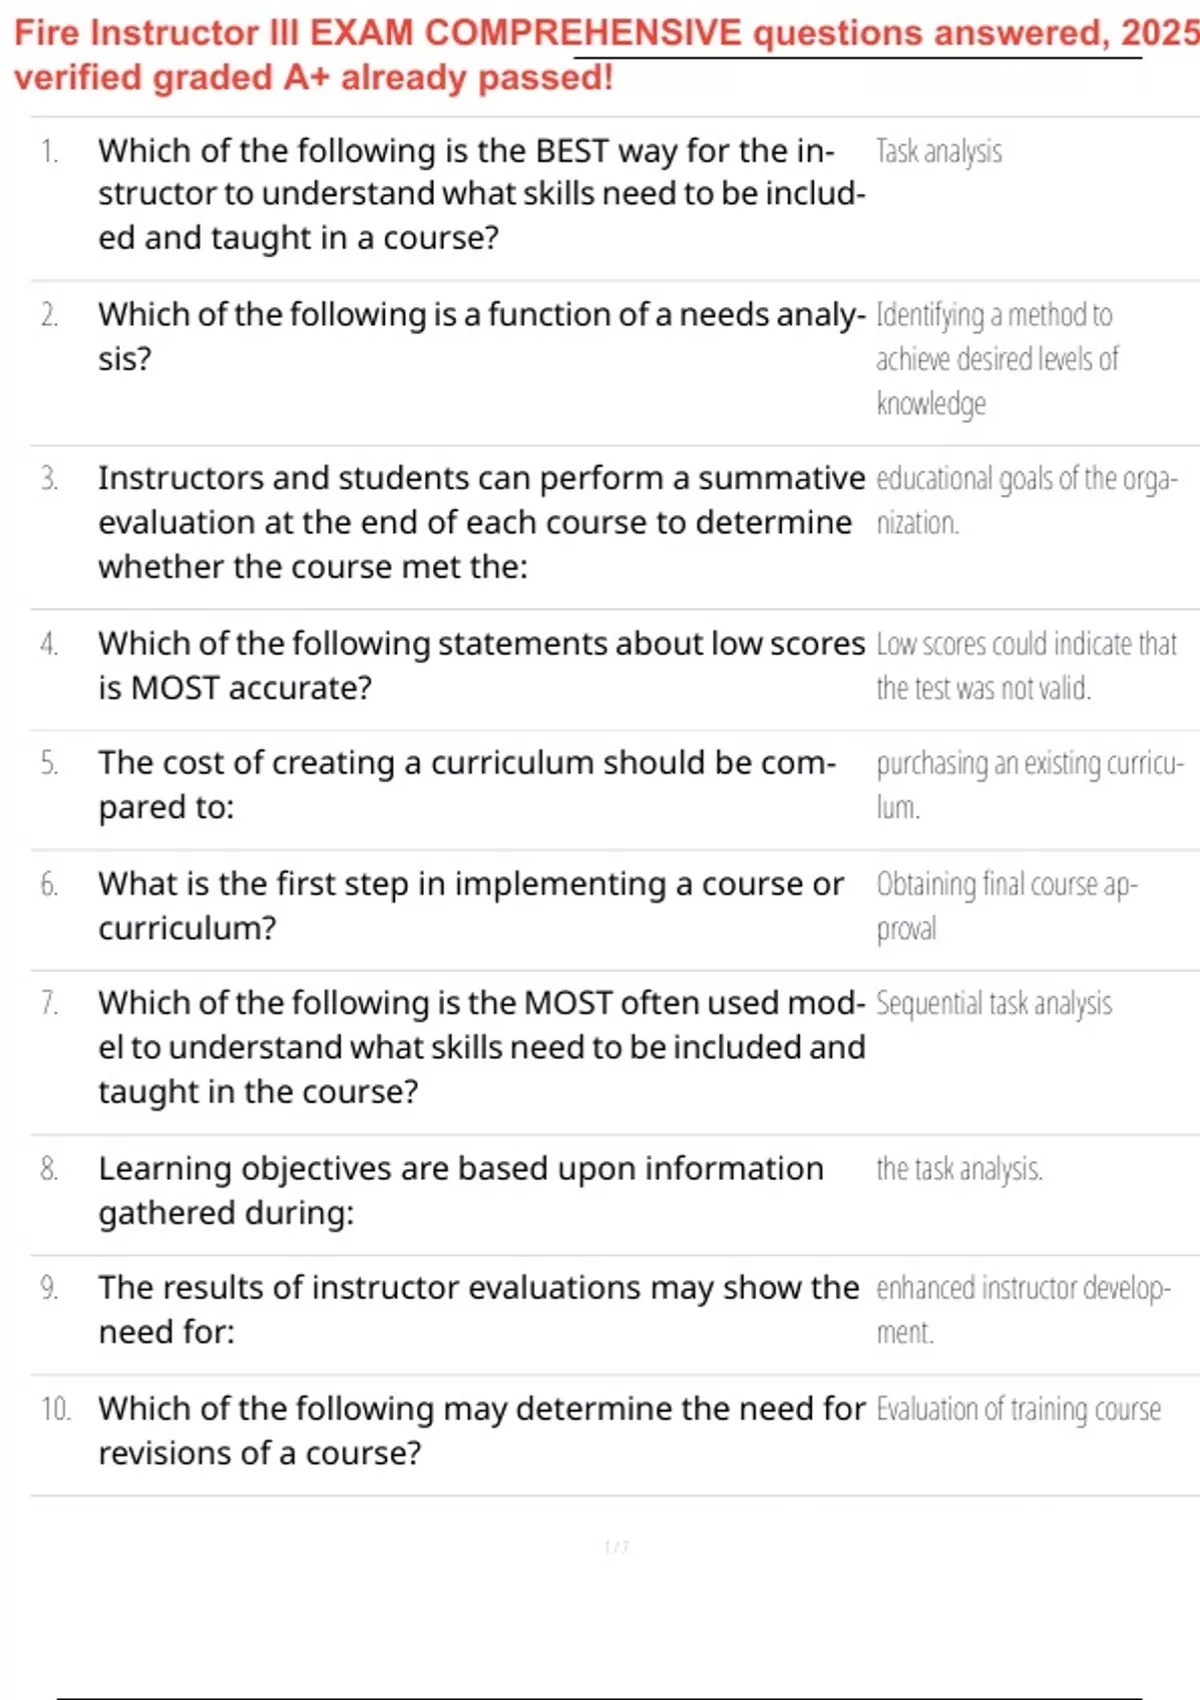Click the 'Evaluation of training course' answer
This screenshot has height=1700, width=1200.
(1018, 1409)
